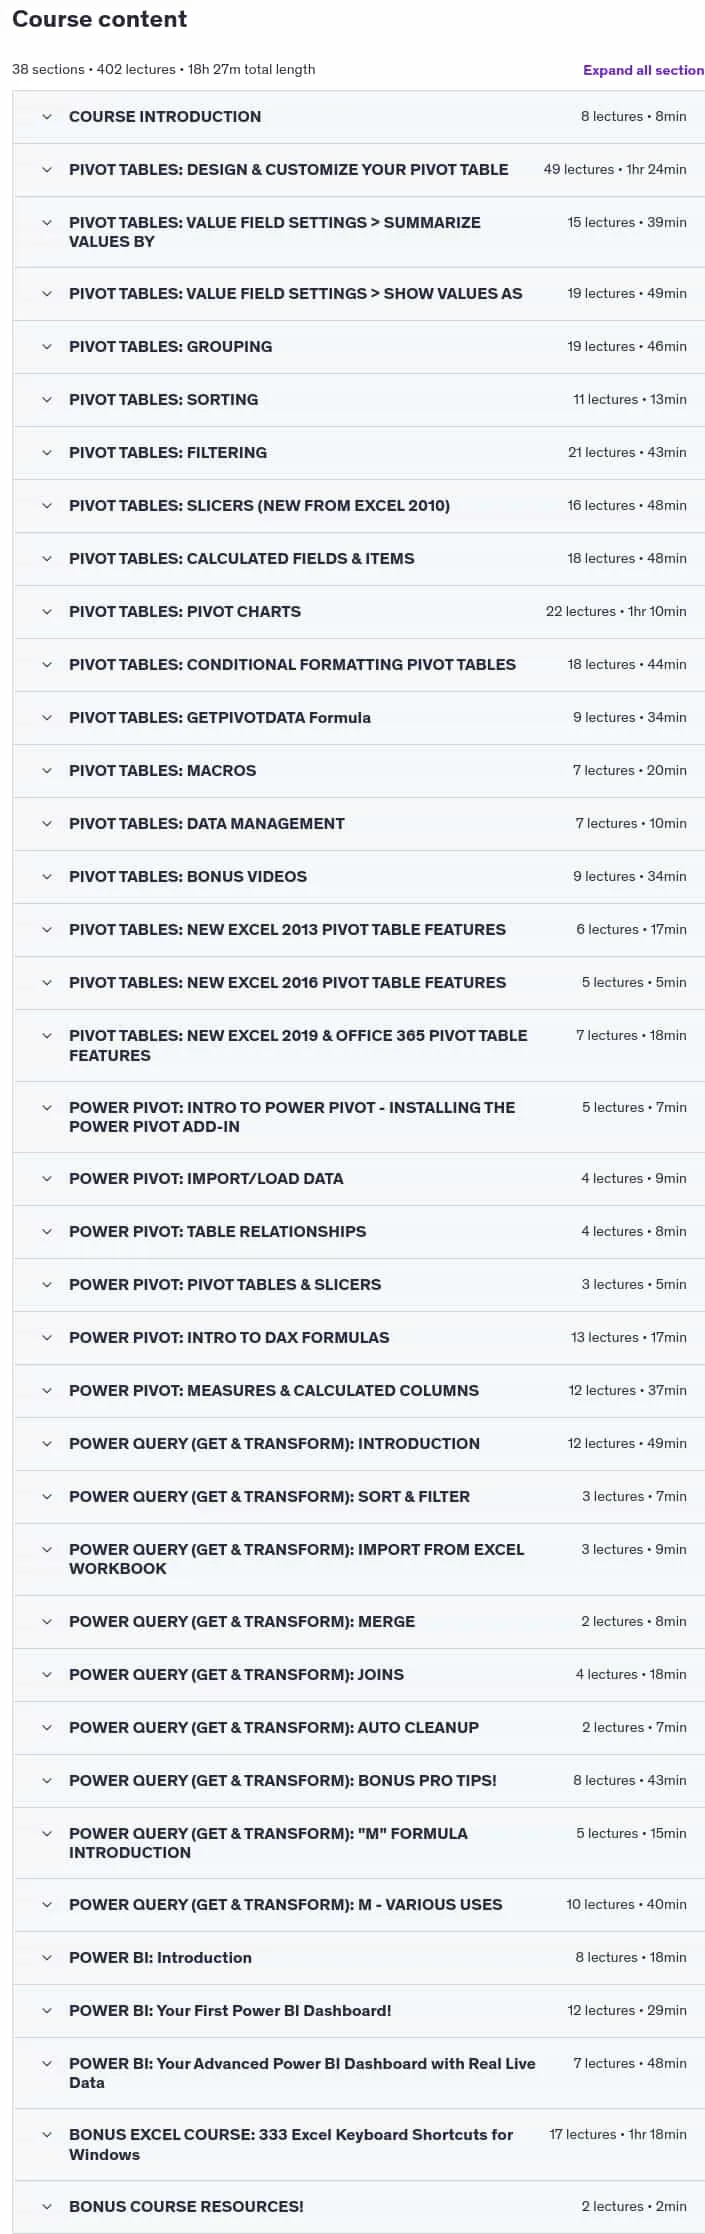Expand PIVOT TABLES: PIVOT CHARTS chevron
Viewport: 705px width, 2234px height.
47,612
